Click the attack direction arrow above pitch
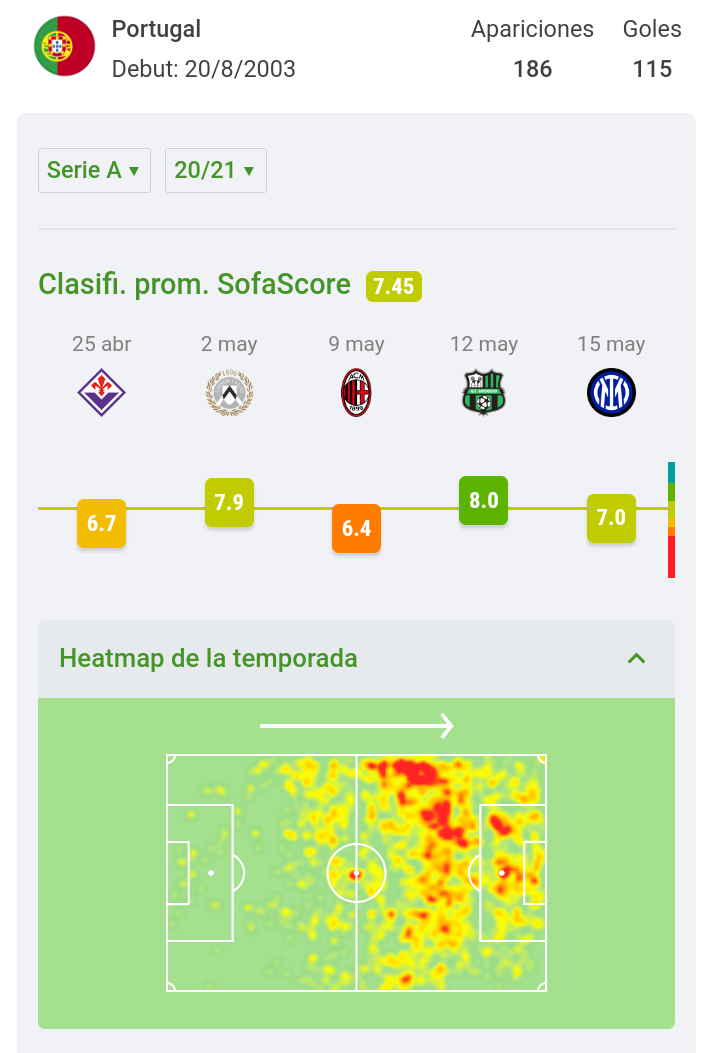The image size is (716, 1053). [x=357, y=726]
